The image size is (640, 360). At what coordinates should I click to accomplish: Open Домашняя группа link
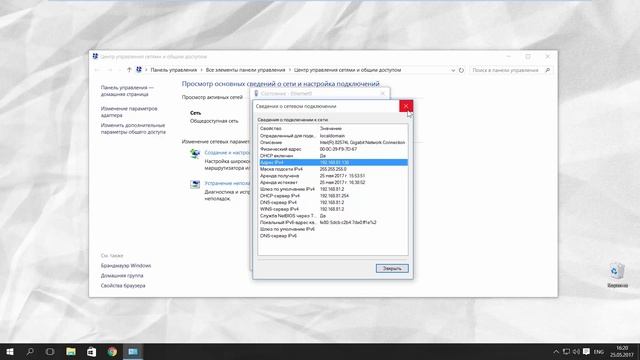click(122, 276)
